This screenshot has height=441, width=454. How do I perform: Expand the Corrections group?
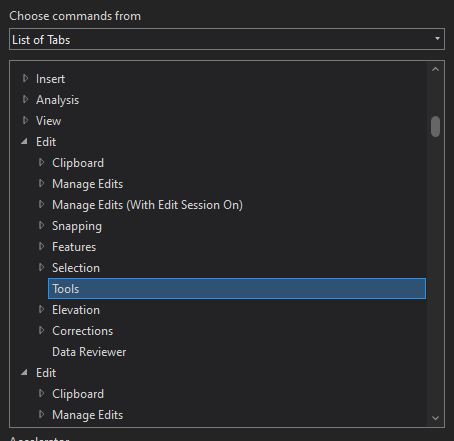tap(41, 331)
